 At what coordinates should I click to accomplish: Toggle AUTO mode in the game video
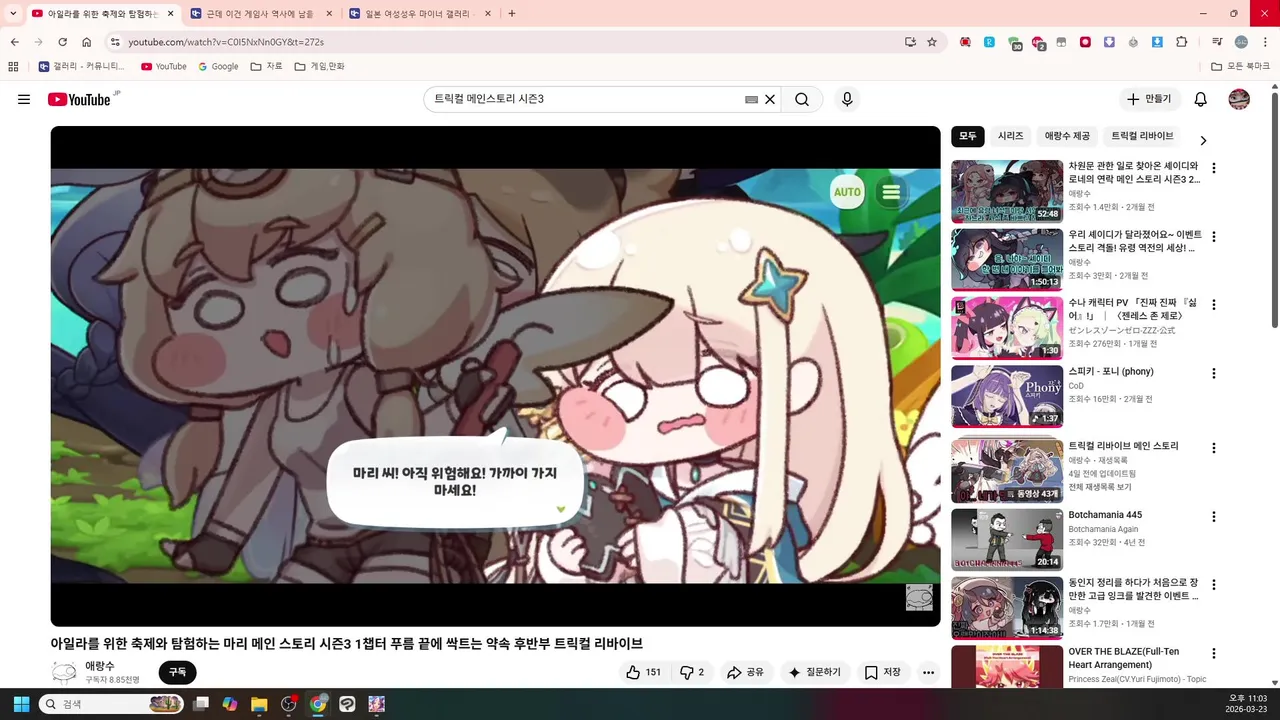847,192
